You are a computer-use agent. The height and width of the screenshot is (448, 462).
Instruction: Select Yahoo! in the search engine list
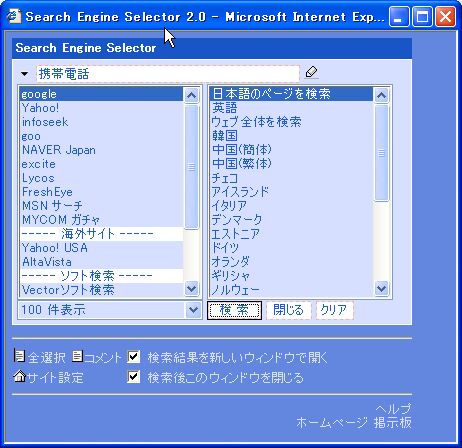click(x=101, y=108)
